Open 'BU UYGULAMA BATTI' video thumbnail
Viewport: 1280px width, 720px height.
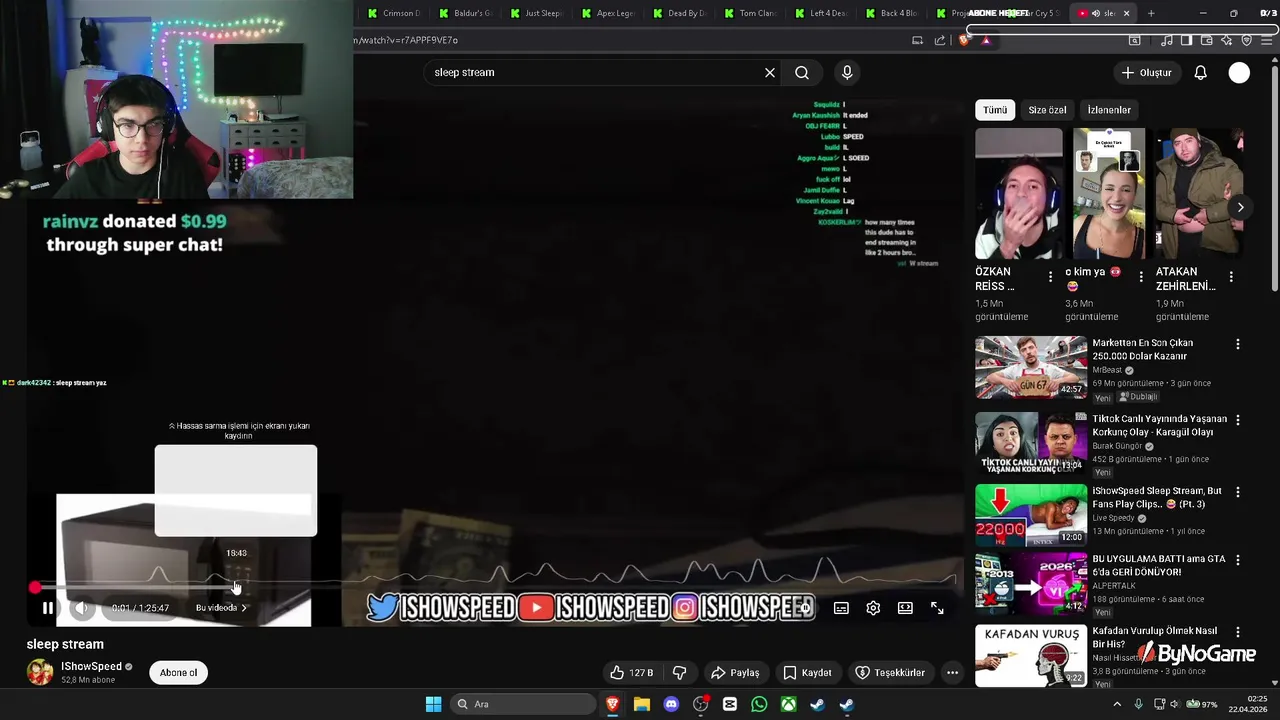tap(1031, 582)
